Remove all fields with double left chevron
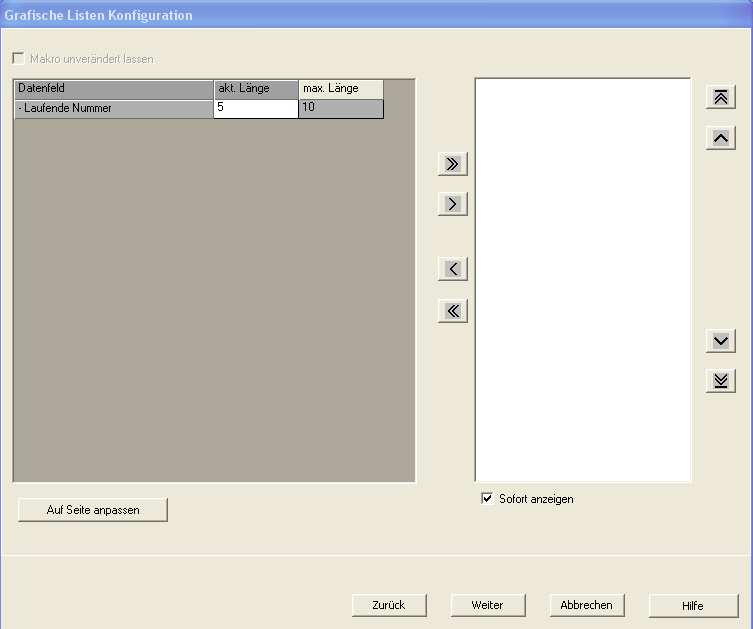753x629 pixels. (452, 311)
